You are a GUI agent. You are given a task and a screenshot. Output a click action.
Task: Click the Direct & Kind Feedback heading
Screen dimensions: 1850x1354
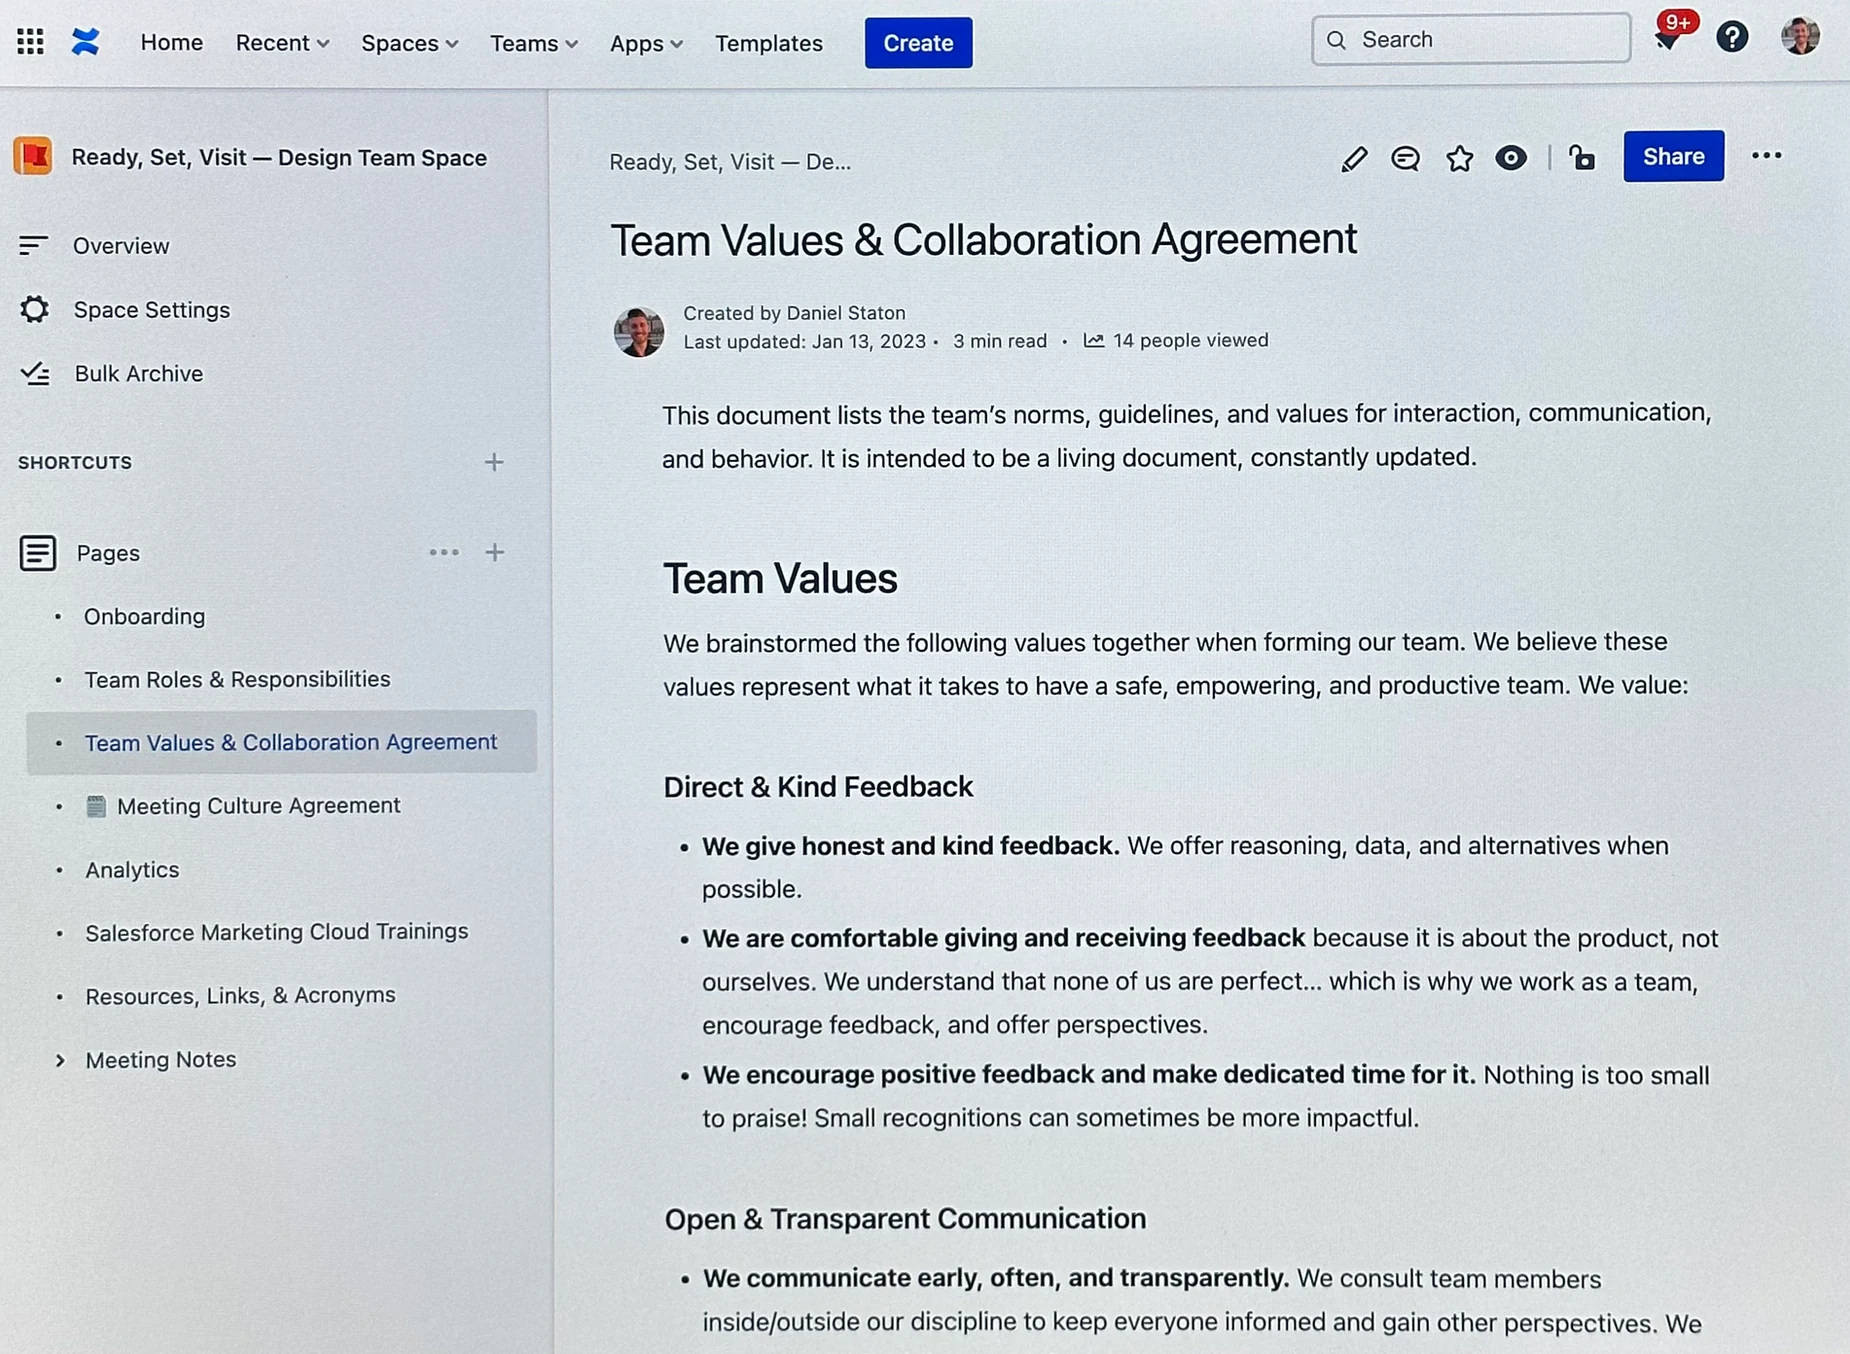tap(818, 787)
